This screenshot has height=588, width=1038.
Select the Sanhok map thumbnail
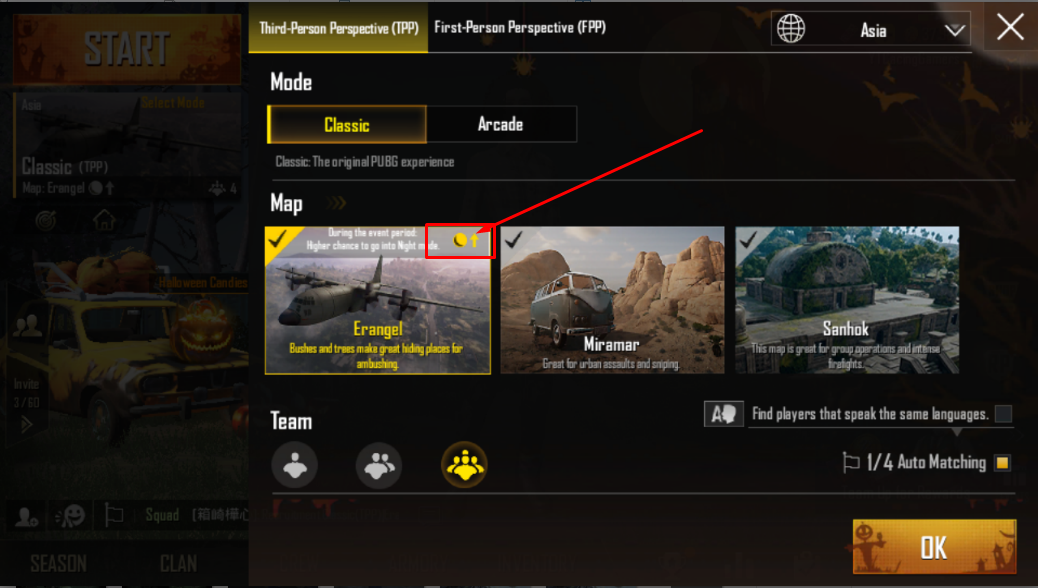(x=847, y=300)
